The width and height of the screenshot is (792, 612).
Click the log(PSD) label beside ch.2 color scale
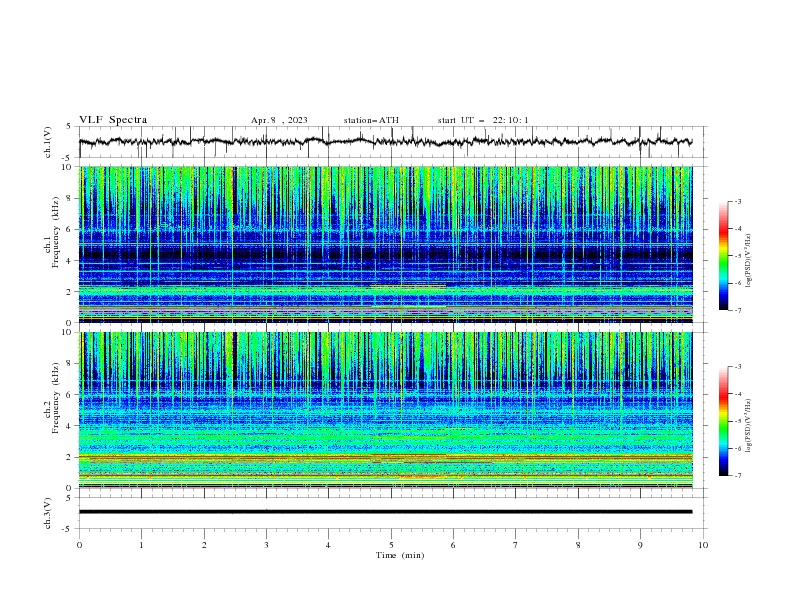coord(749,425)
